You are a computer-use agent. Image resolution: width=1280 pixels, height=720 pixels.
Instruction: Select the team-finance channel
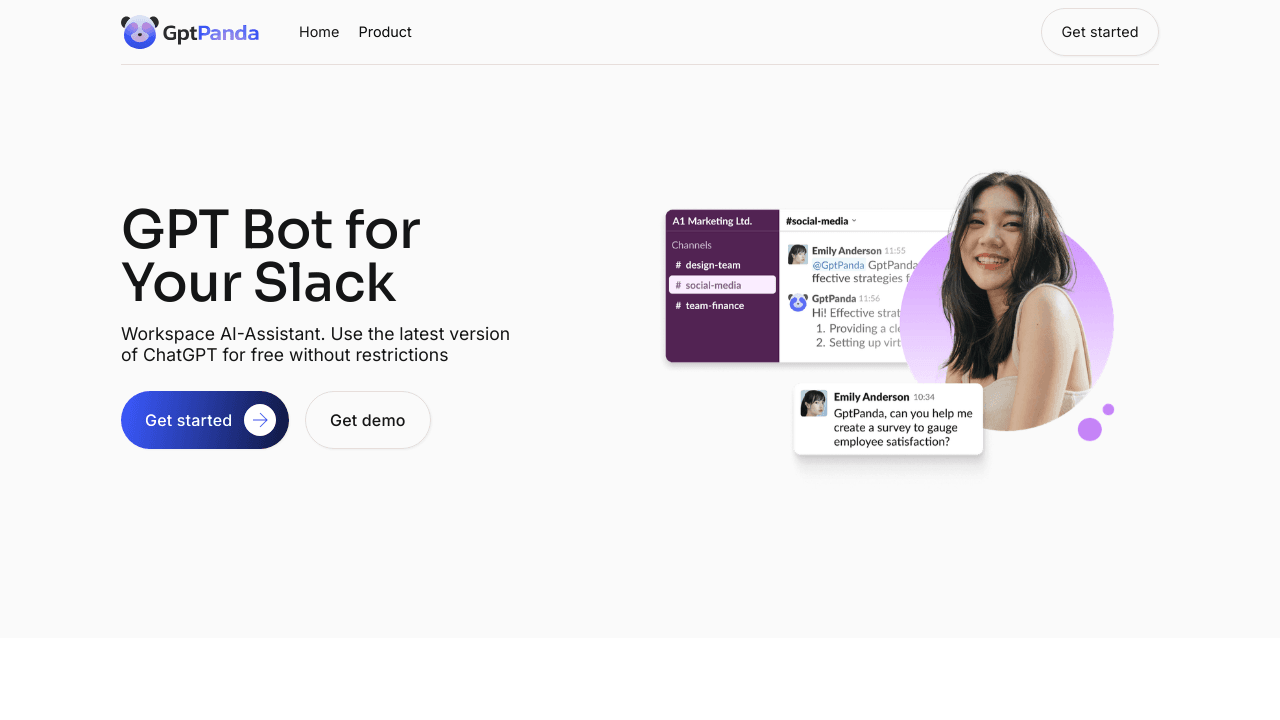pos(712,305)
